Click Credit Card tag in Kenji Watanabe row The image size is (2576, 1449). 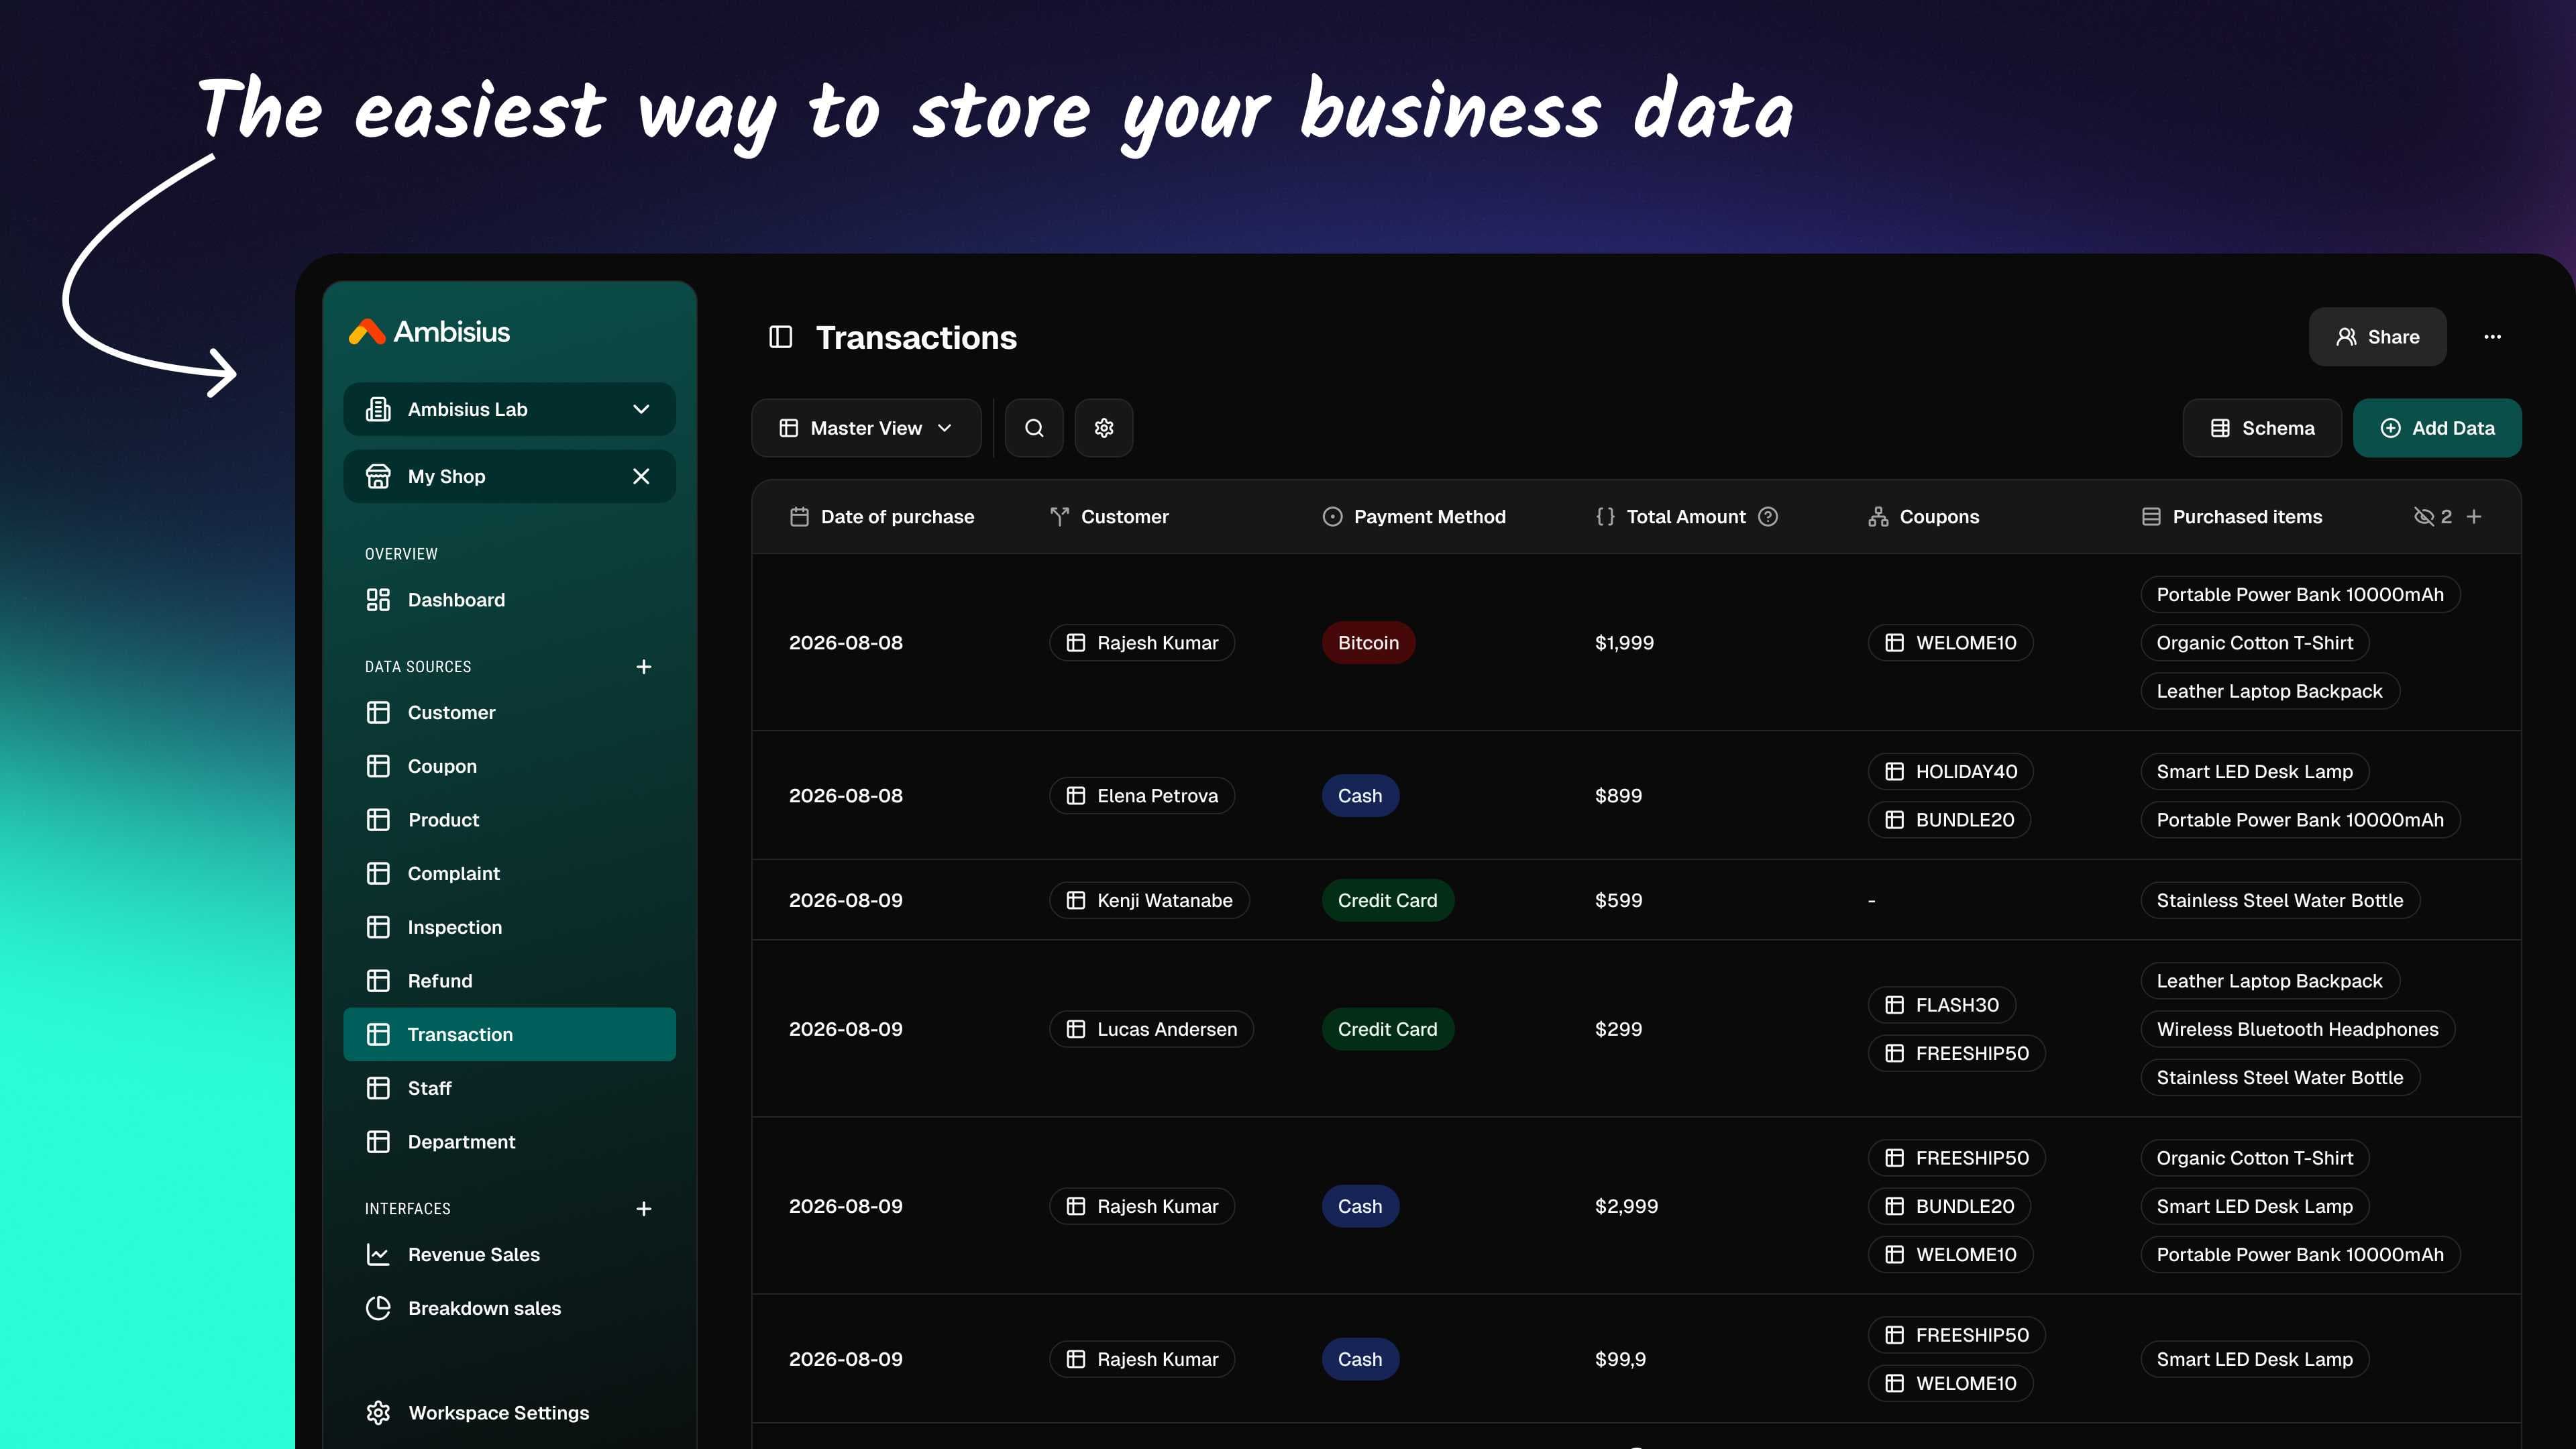(1387, 901)
